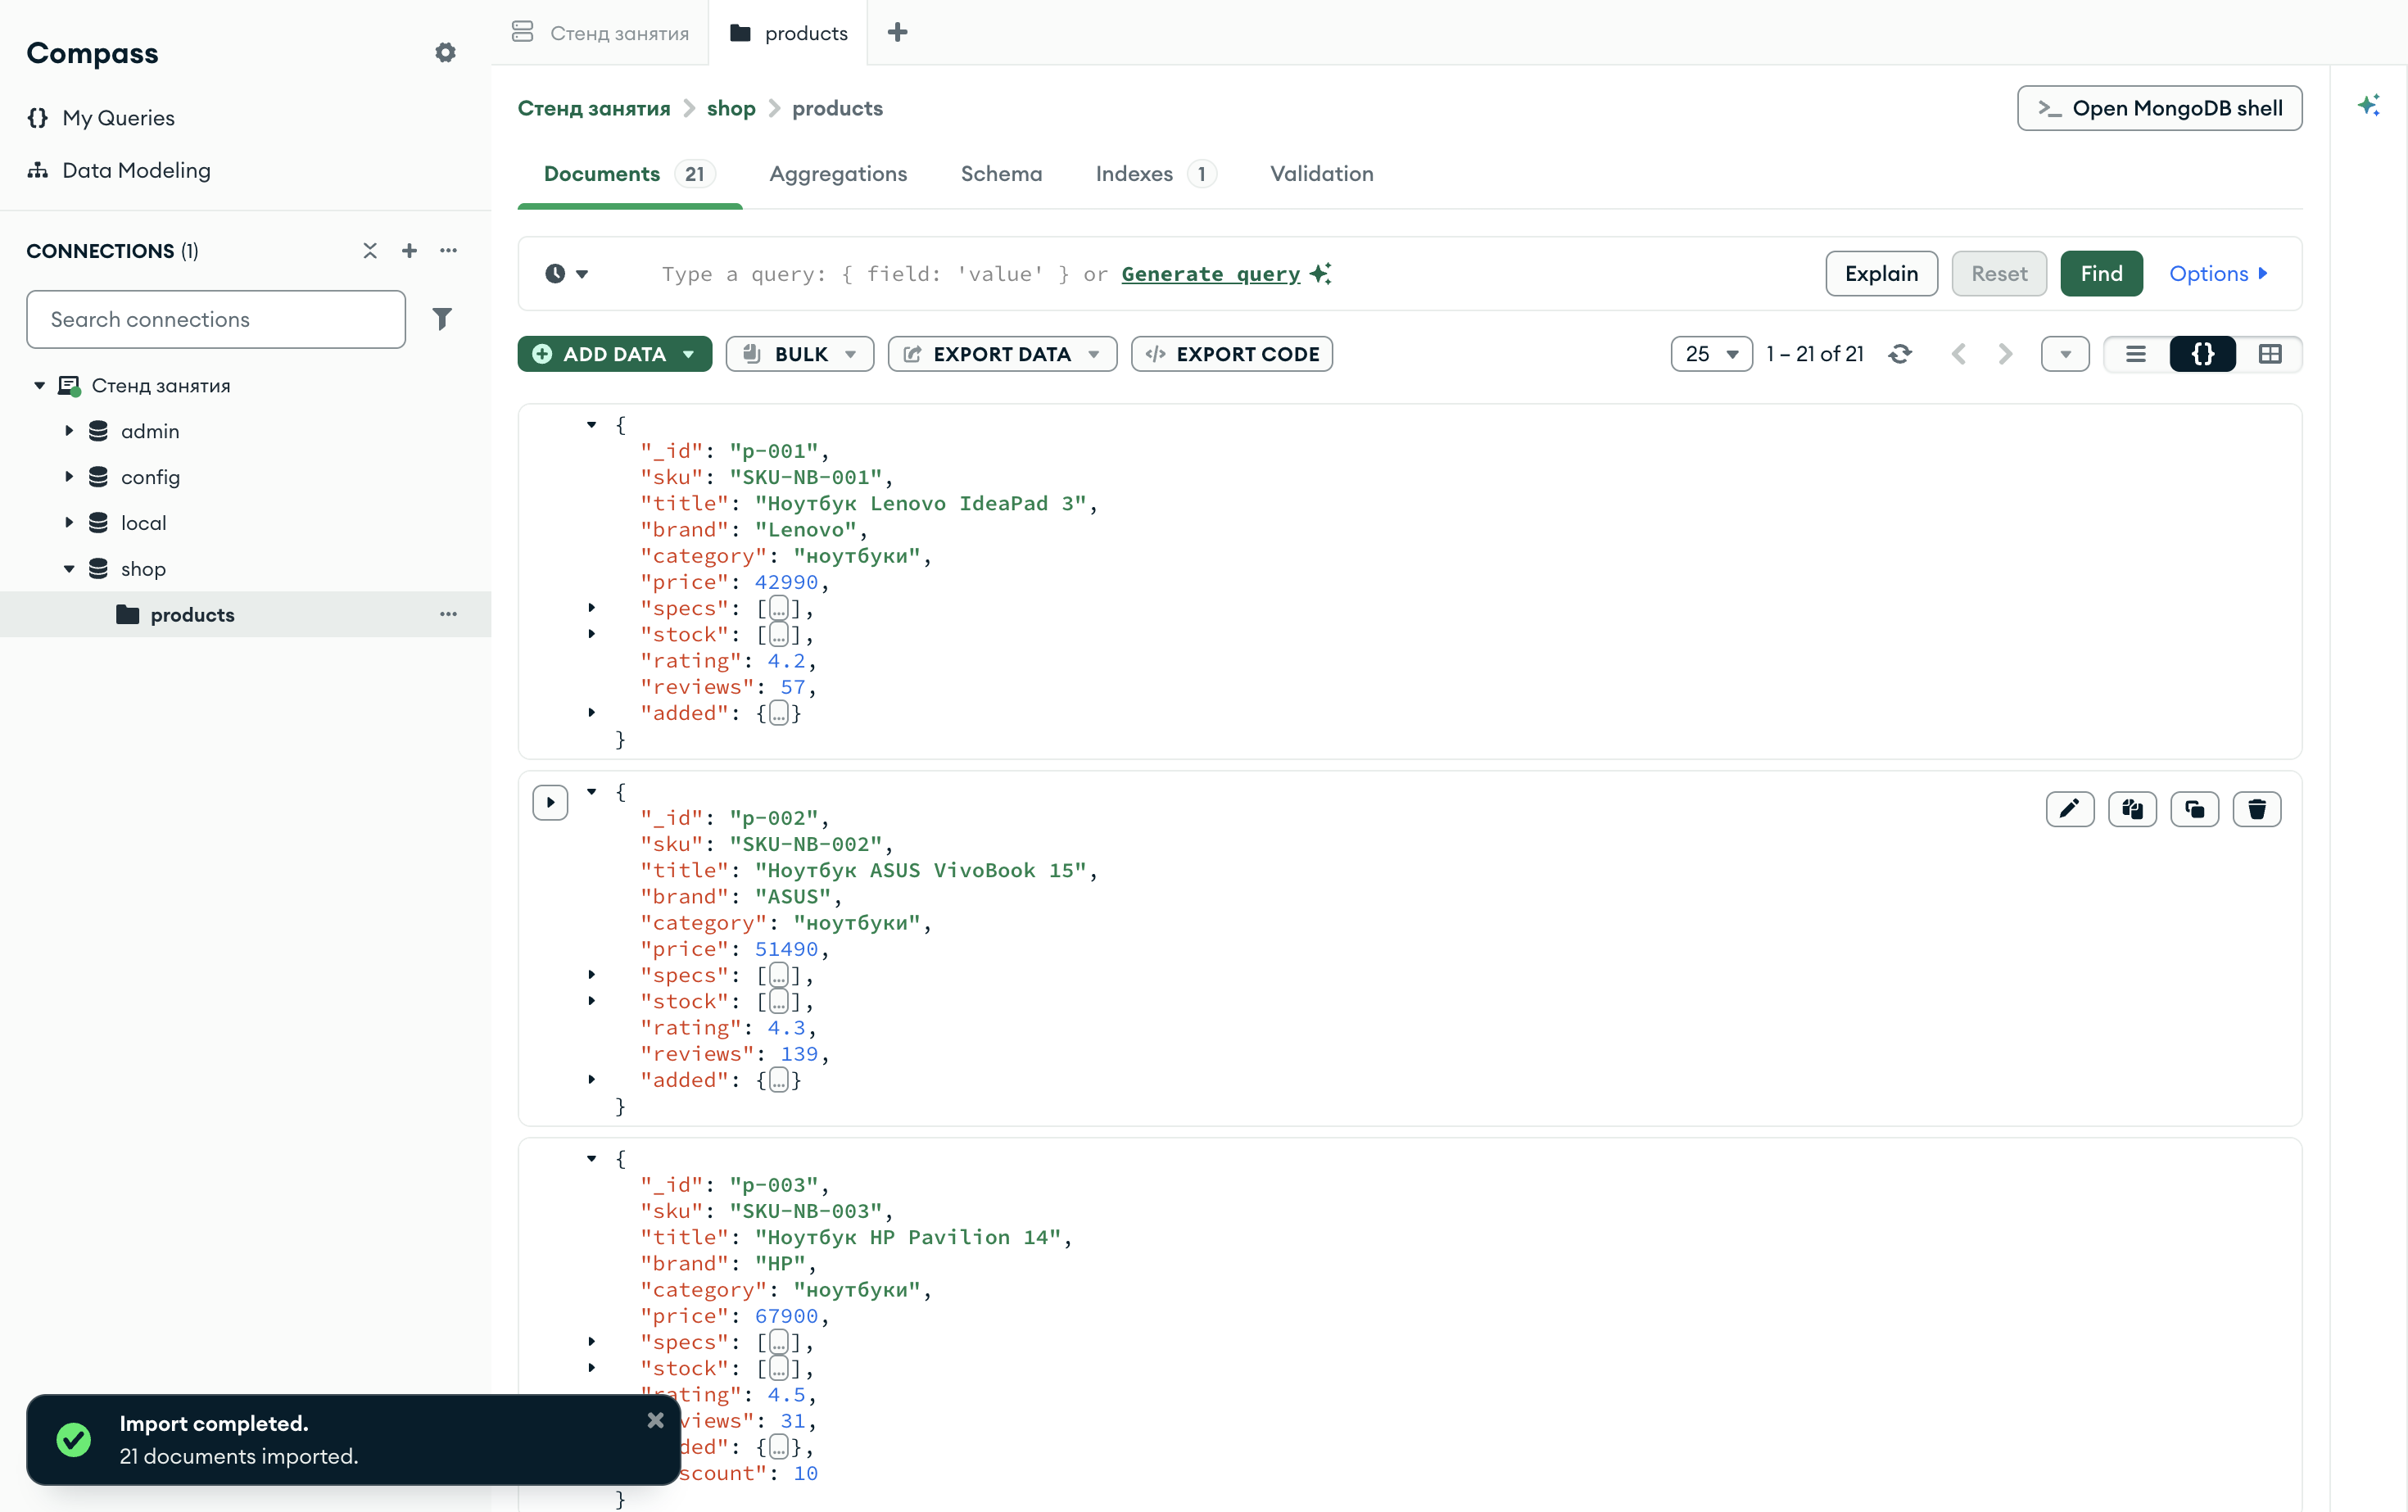Switch to table view of documents
The height and width of the screenshot is (1512, 2408).
point(2270,354)
